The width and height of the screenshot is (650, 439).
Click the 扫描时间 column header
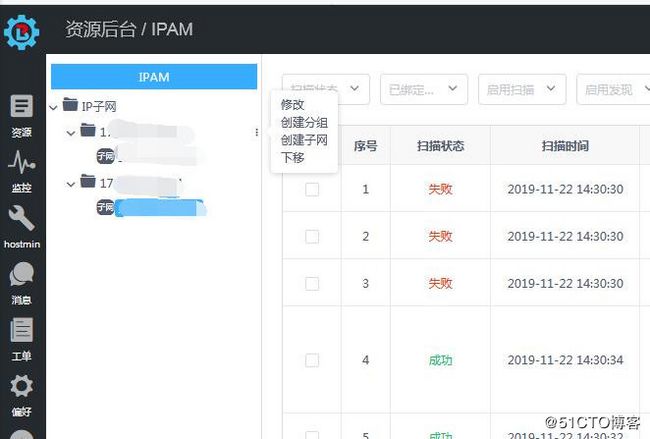tap(565, 146)
